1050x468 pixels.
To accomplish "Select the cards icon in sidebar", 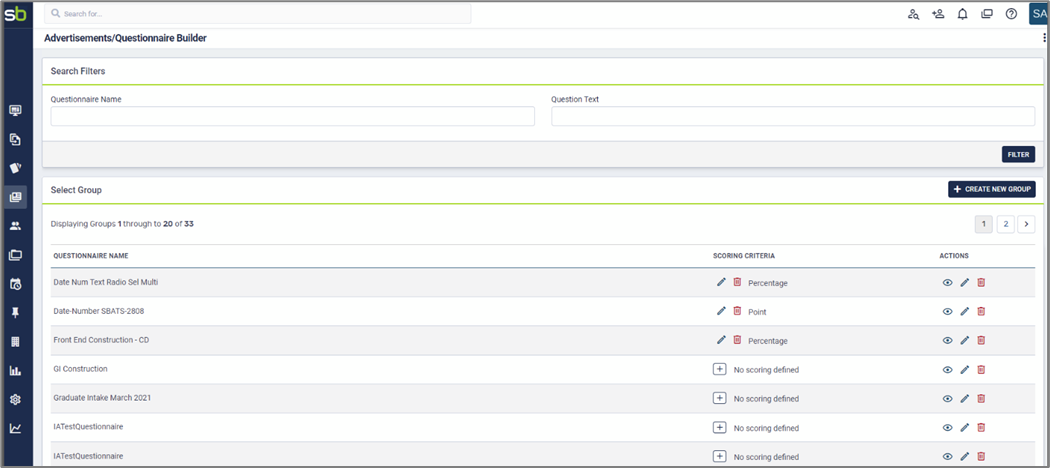I will tap(15, 167).
